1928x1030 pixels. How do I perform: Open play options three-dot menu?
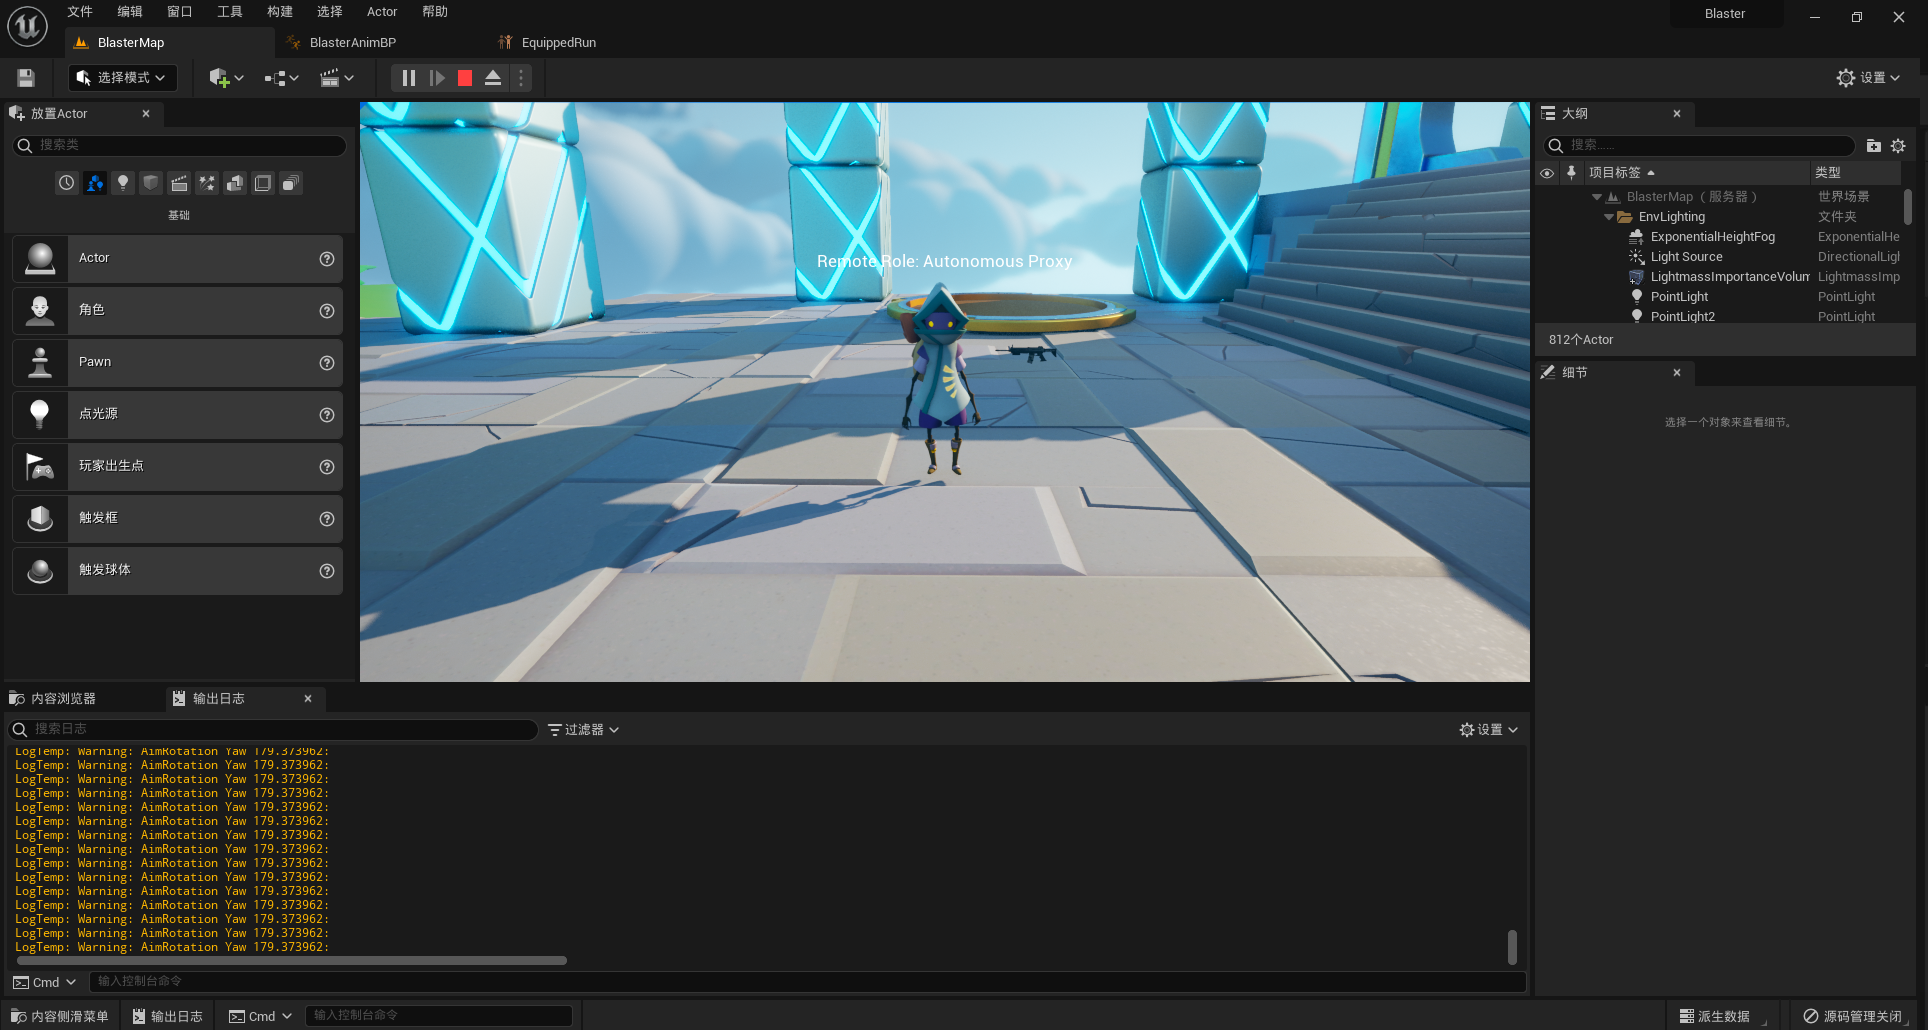point(520,78)
